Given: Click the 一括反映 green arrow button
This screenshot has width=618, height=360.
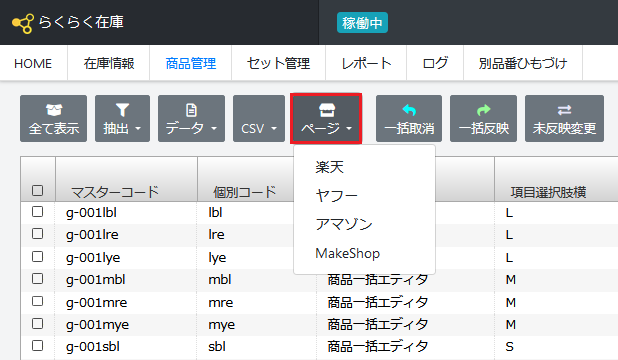Looking at the screenshot, I should click(484, 118).
